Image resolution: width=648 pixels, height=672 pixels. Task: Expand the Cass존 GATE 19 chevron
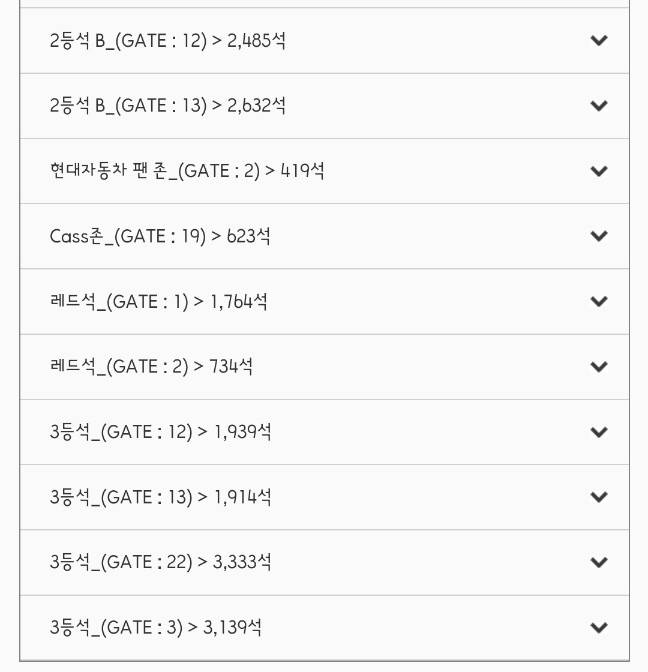click(599, 237)
